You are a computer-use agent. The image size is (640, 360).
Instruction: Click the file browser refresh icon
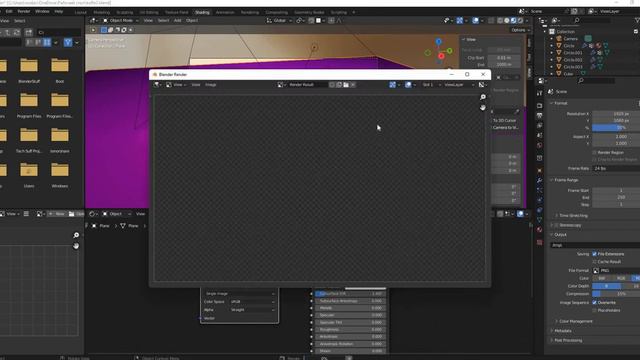pos(17,32)
